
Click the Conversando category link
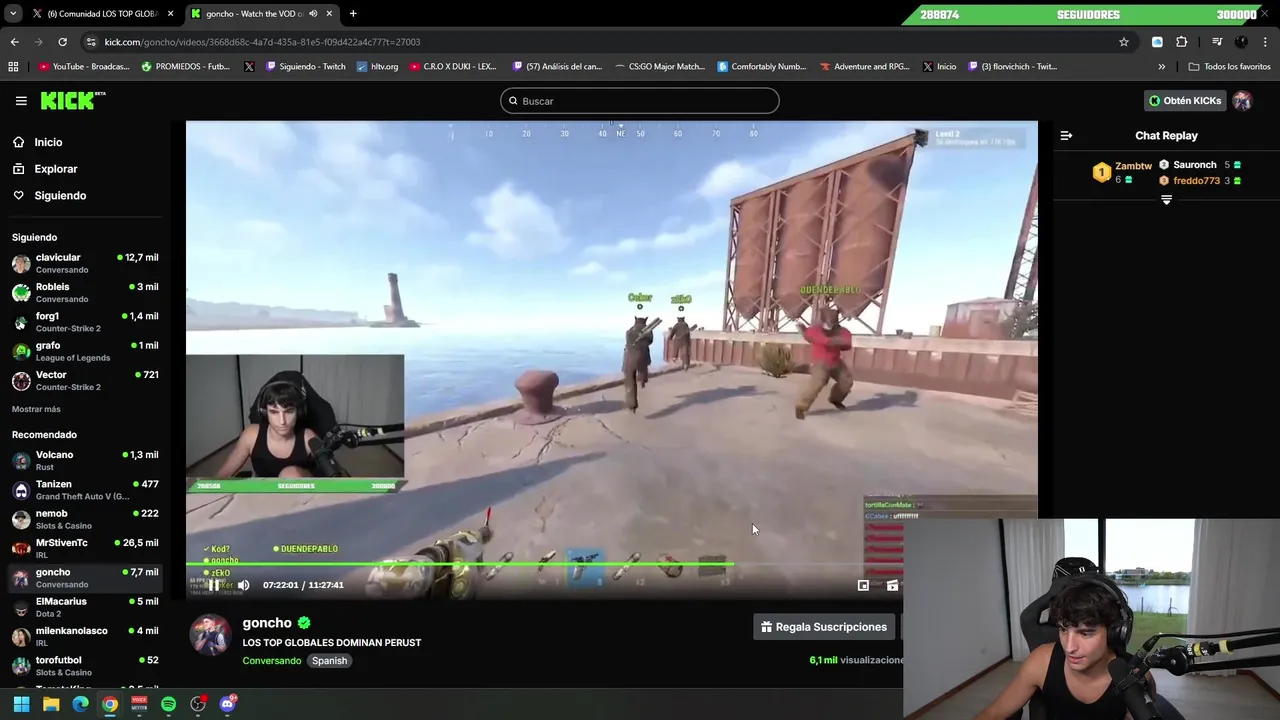(x=271, y=660)
